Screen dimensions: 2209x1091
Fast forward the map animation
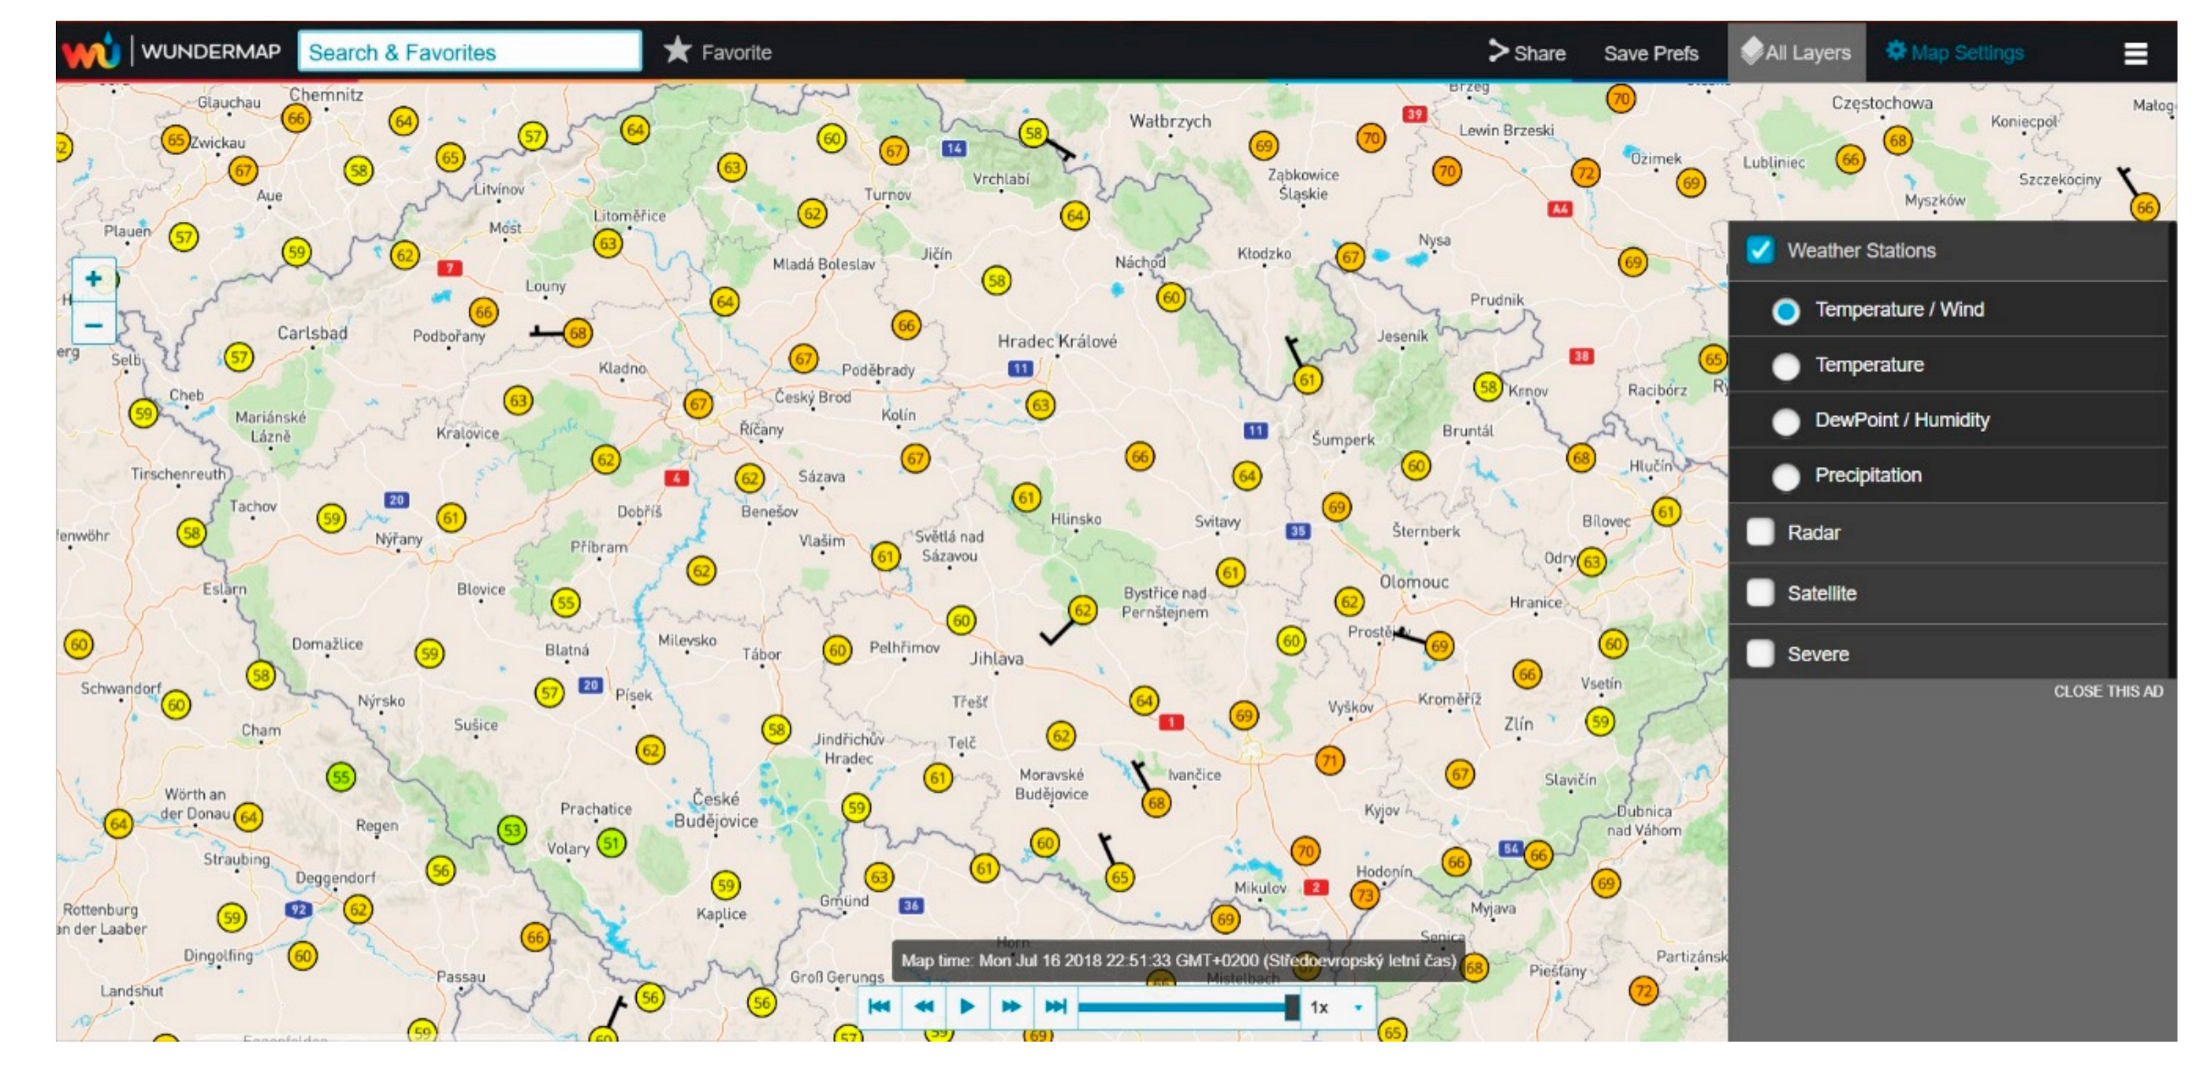[1011, 1006]
